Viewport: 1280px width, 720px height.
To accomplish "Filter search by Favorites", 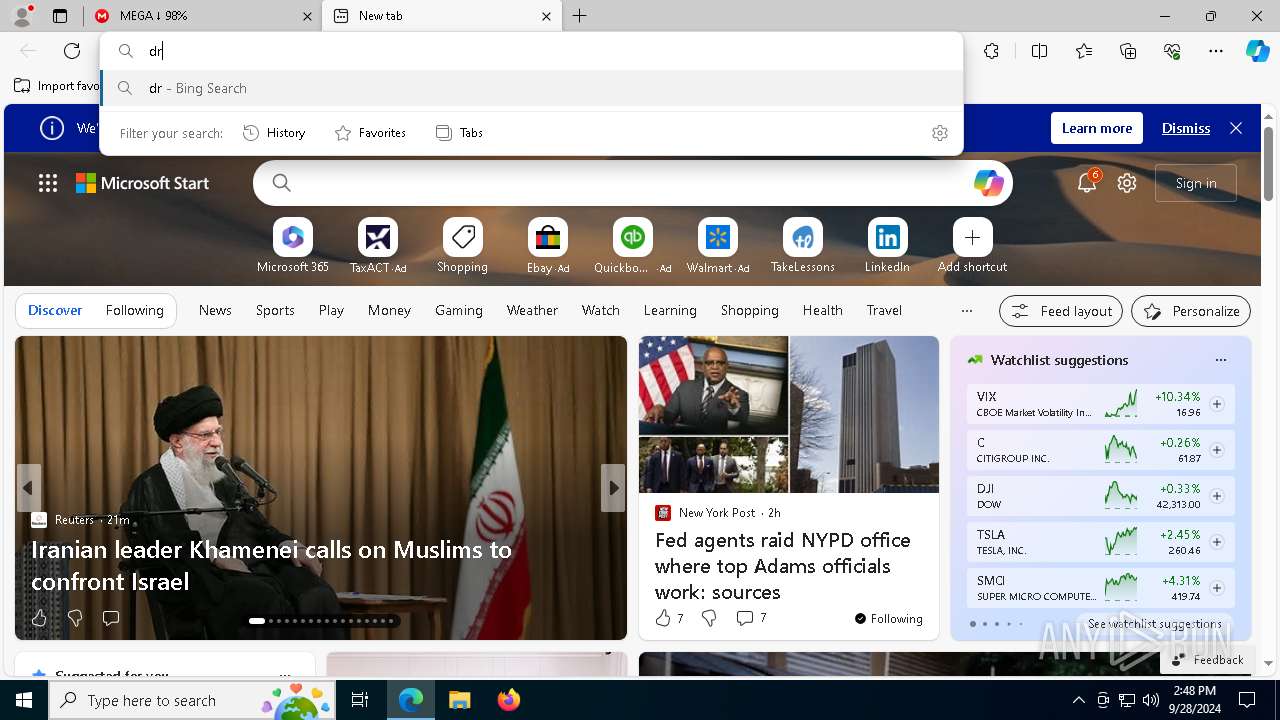I will [x=370, y=133].
